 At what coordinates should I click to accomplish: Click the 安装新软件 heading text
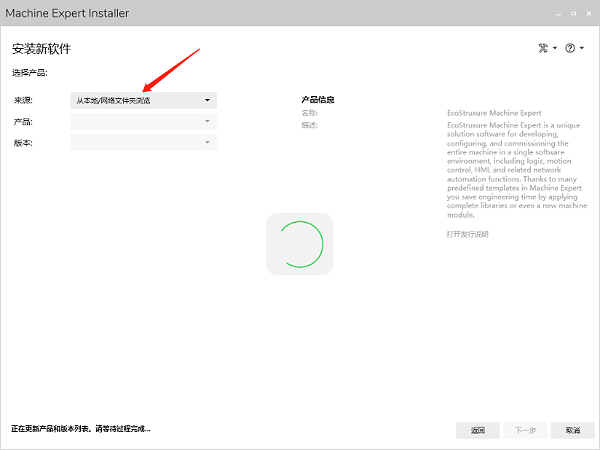[x=41, y=49]
